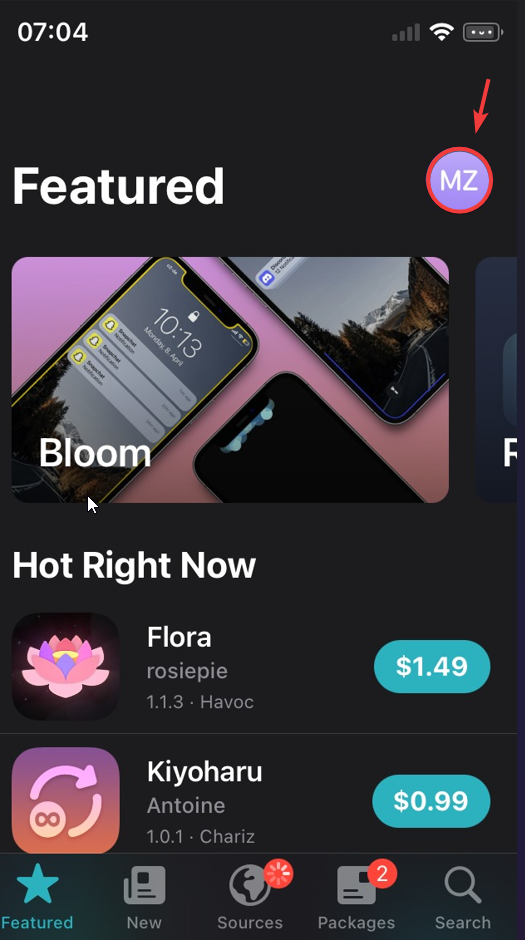Tap the Search magnifier icon
This screenshot has width=525, height=940.
[463, 885]
